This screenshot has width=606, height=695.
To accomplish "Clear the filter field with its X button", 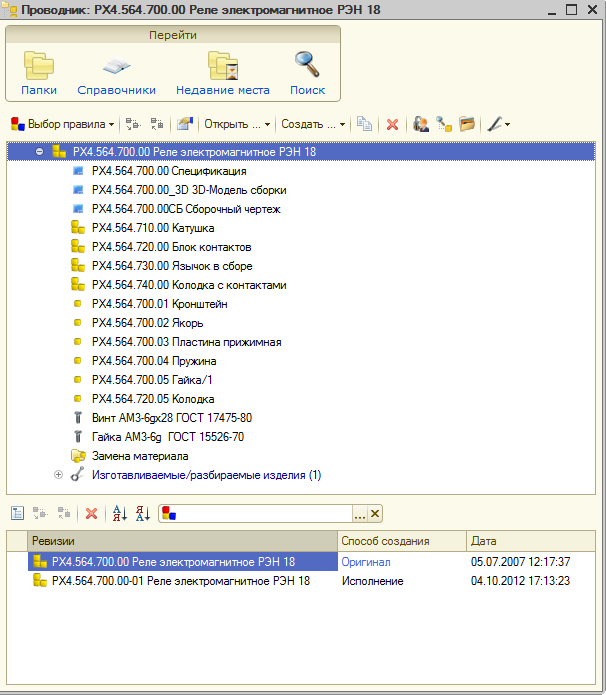I will coord(375,513).
